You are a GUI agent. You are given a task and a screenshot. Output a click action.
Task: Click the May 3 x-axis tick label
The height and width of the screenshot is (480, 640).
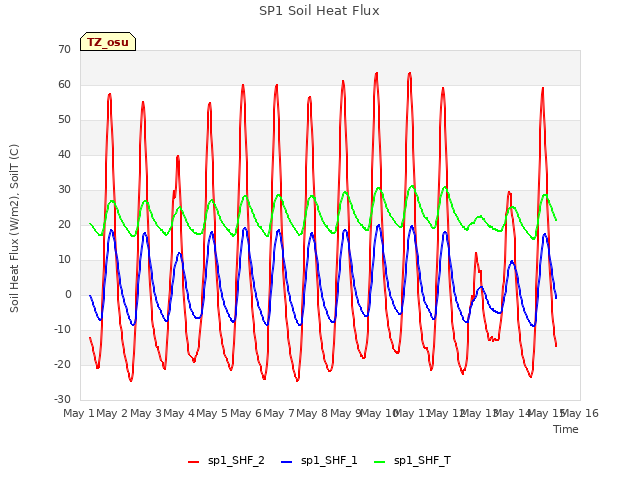click(x=146, y=413)
